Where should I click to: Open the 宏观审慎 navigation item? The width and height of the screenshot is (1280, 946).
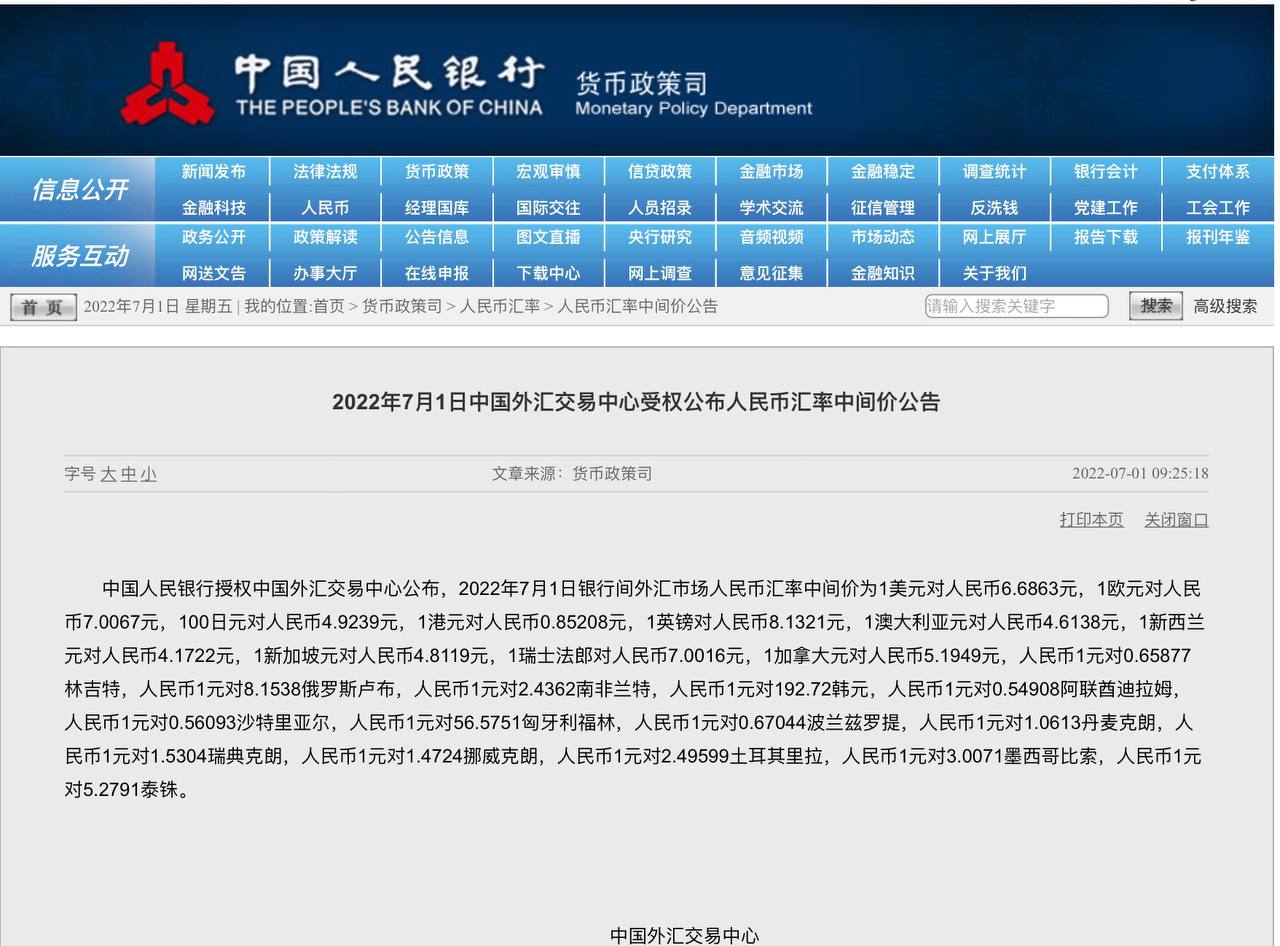[548, 172]
